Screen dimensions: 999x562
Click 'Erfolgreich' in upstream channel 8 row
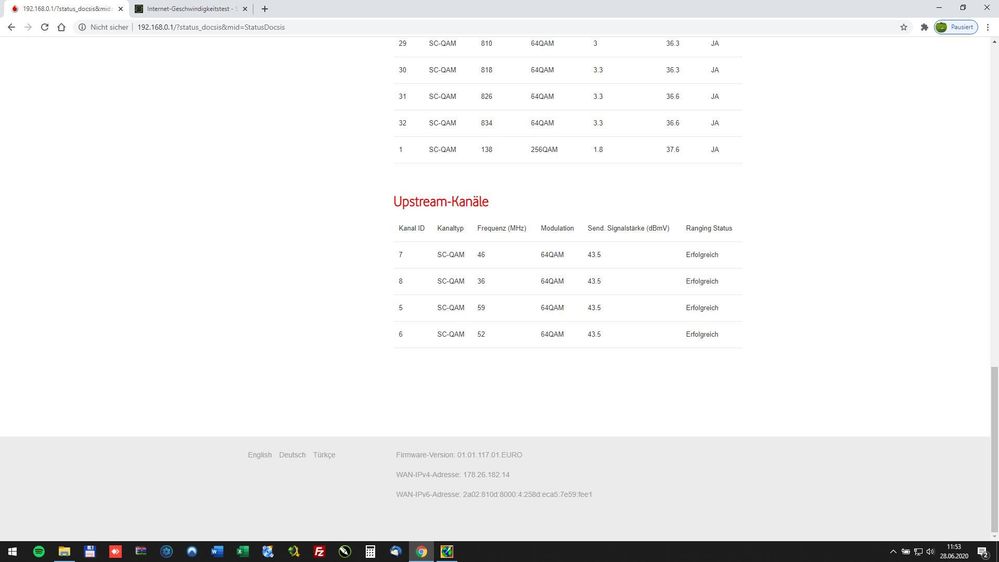(x=701, y=281)
